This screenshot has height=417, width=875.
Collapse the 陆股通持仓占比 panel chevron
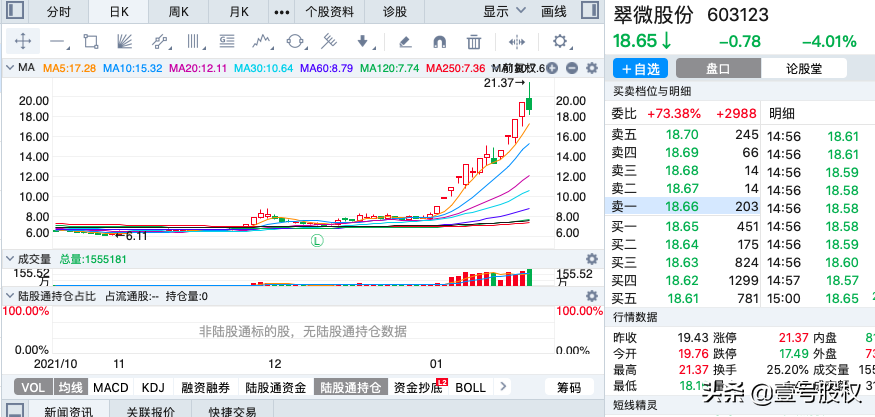(9, 296)
